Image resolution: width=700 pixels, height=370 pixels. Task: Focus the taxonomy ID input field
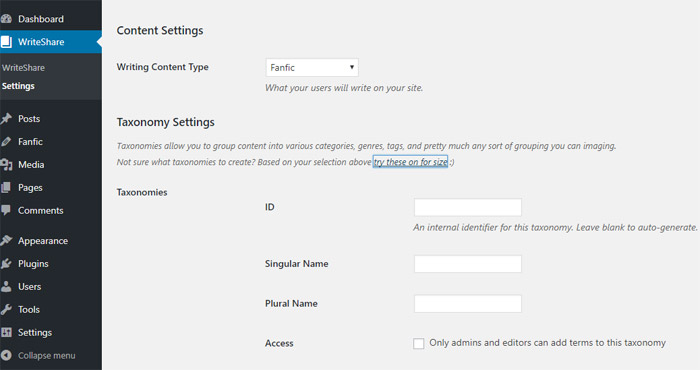(468, 208)
